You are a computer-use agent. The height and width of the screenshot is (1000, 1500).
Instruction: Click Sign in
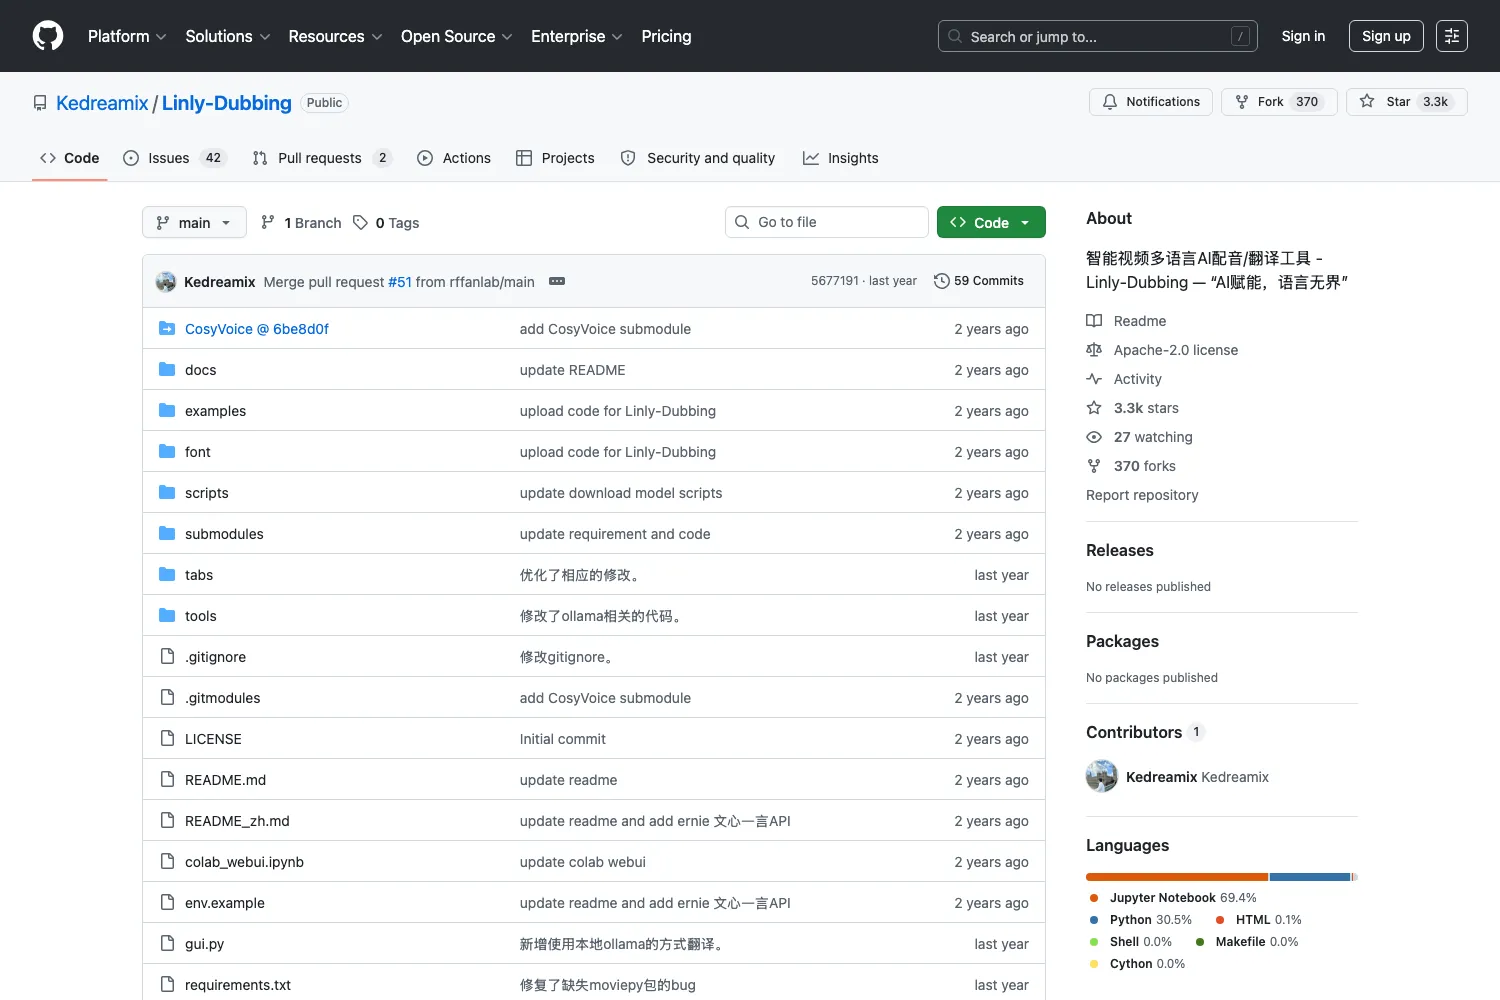coord(1303,36)
